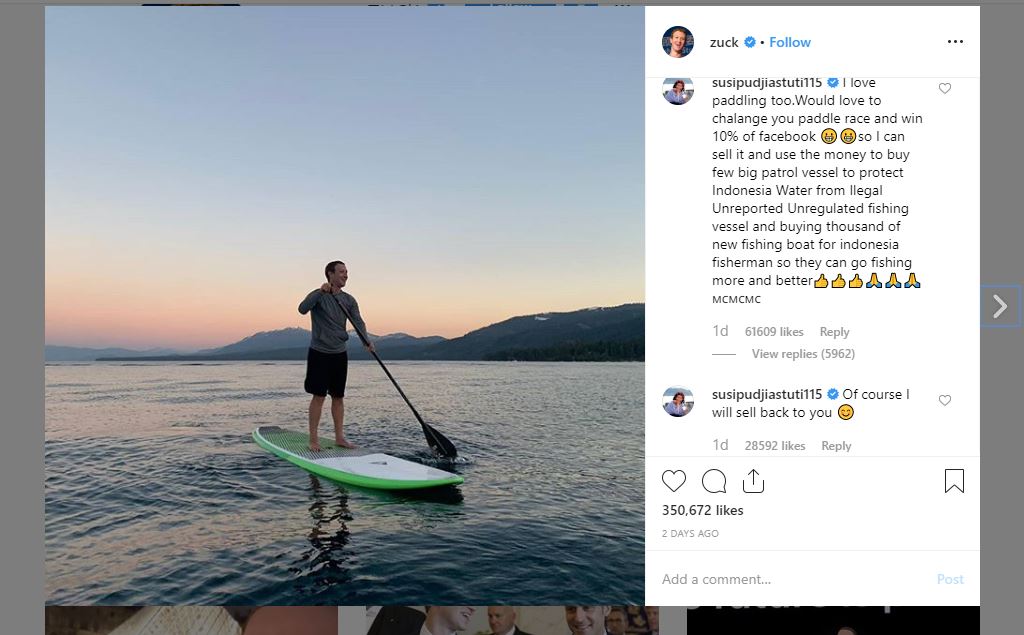Save post with the bookmark icon

954,482
